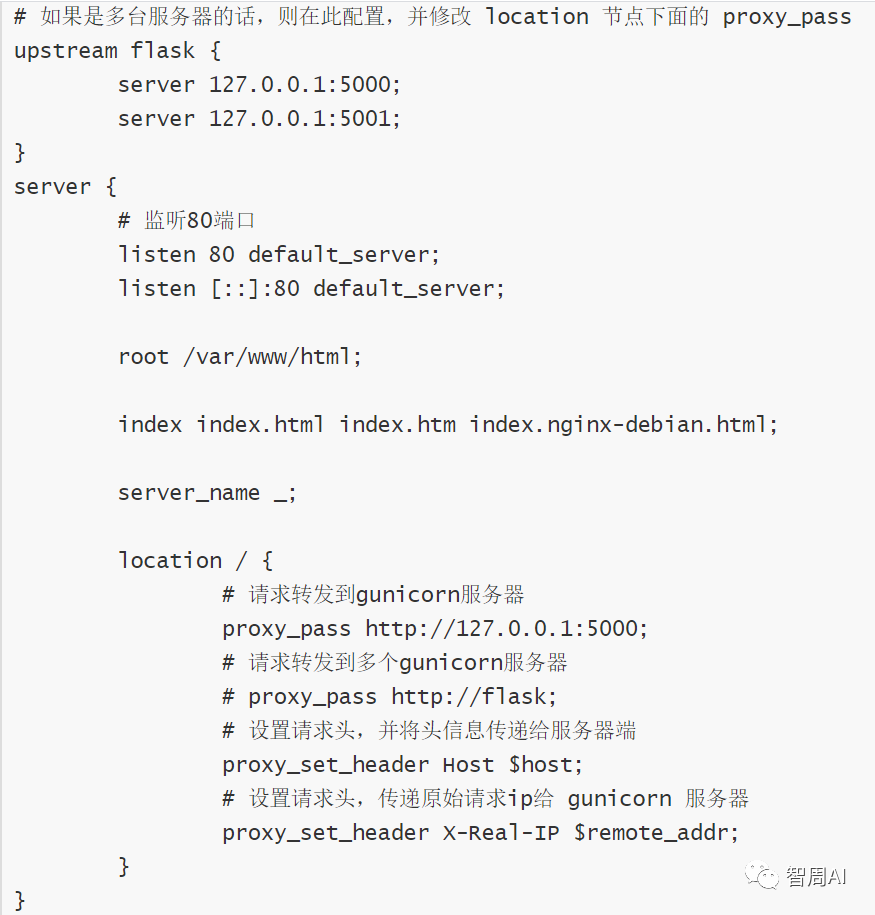Image resolution: width=875 pixels, height=915 pixels.
Task: Click the 'upstream flask {' line
Action: click(x=117, y=51)
